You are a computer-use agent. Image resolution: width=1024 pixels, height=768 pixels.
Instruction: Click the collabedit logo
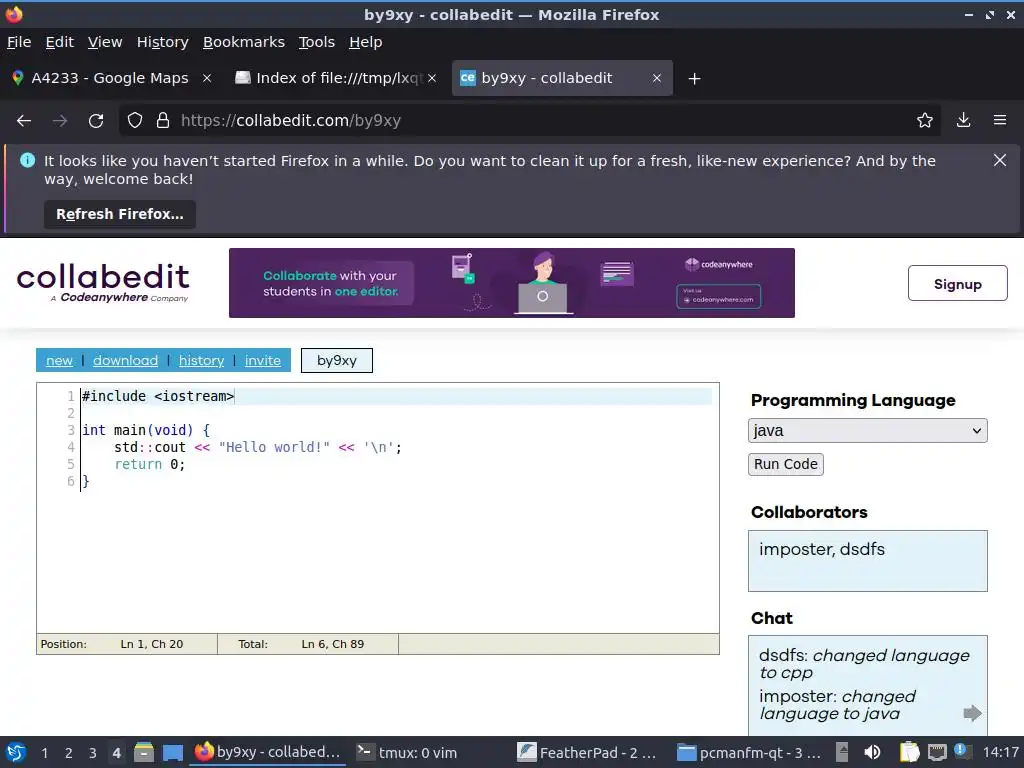(103, 283)
